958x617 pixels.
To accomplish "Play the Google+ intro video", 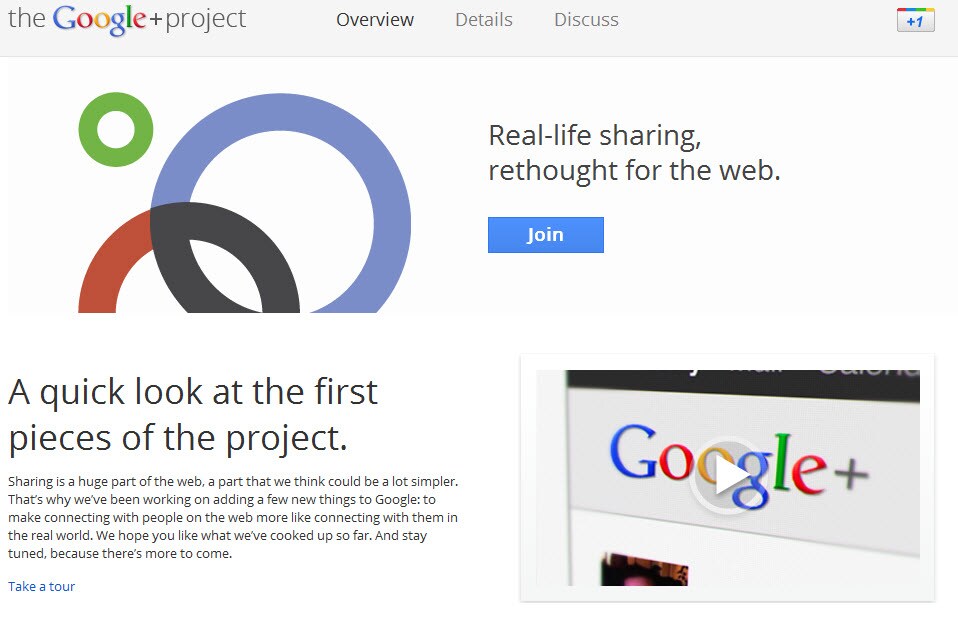I will [728, 476].
